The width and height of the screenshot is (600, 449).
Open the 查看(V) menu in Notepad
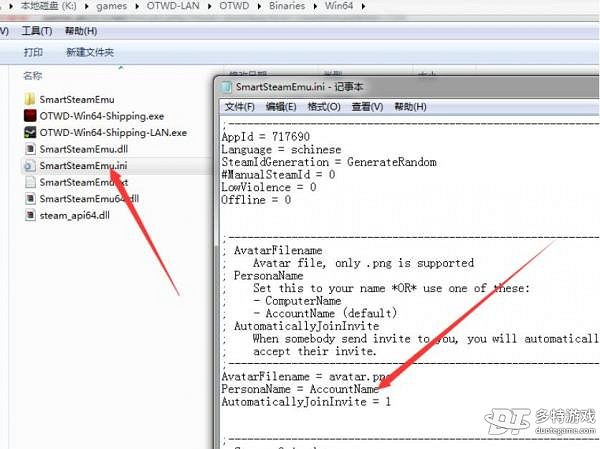367,107
